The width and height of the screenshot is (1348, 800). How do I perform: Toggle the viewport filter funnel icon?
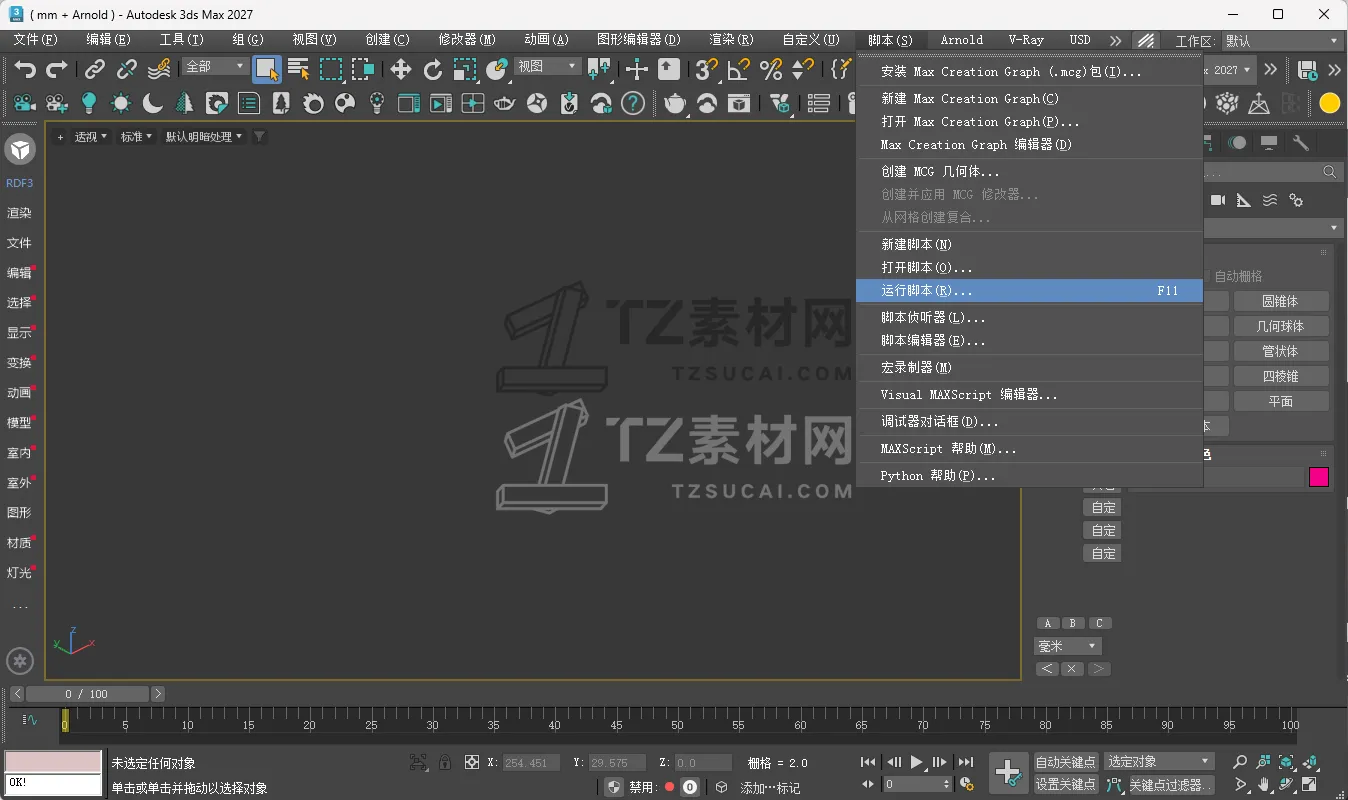[260, 137]
